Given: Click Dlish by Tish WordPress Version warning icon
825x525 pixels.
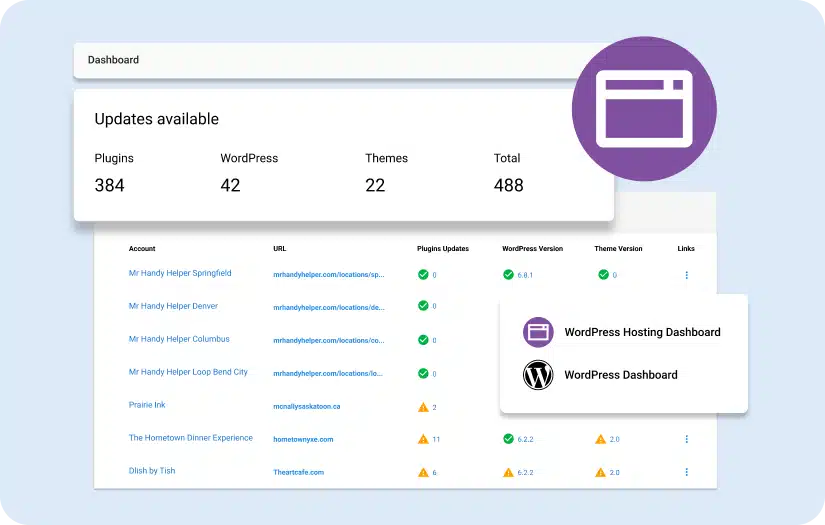Looking at the screenshot, I should (508, 472).
